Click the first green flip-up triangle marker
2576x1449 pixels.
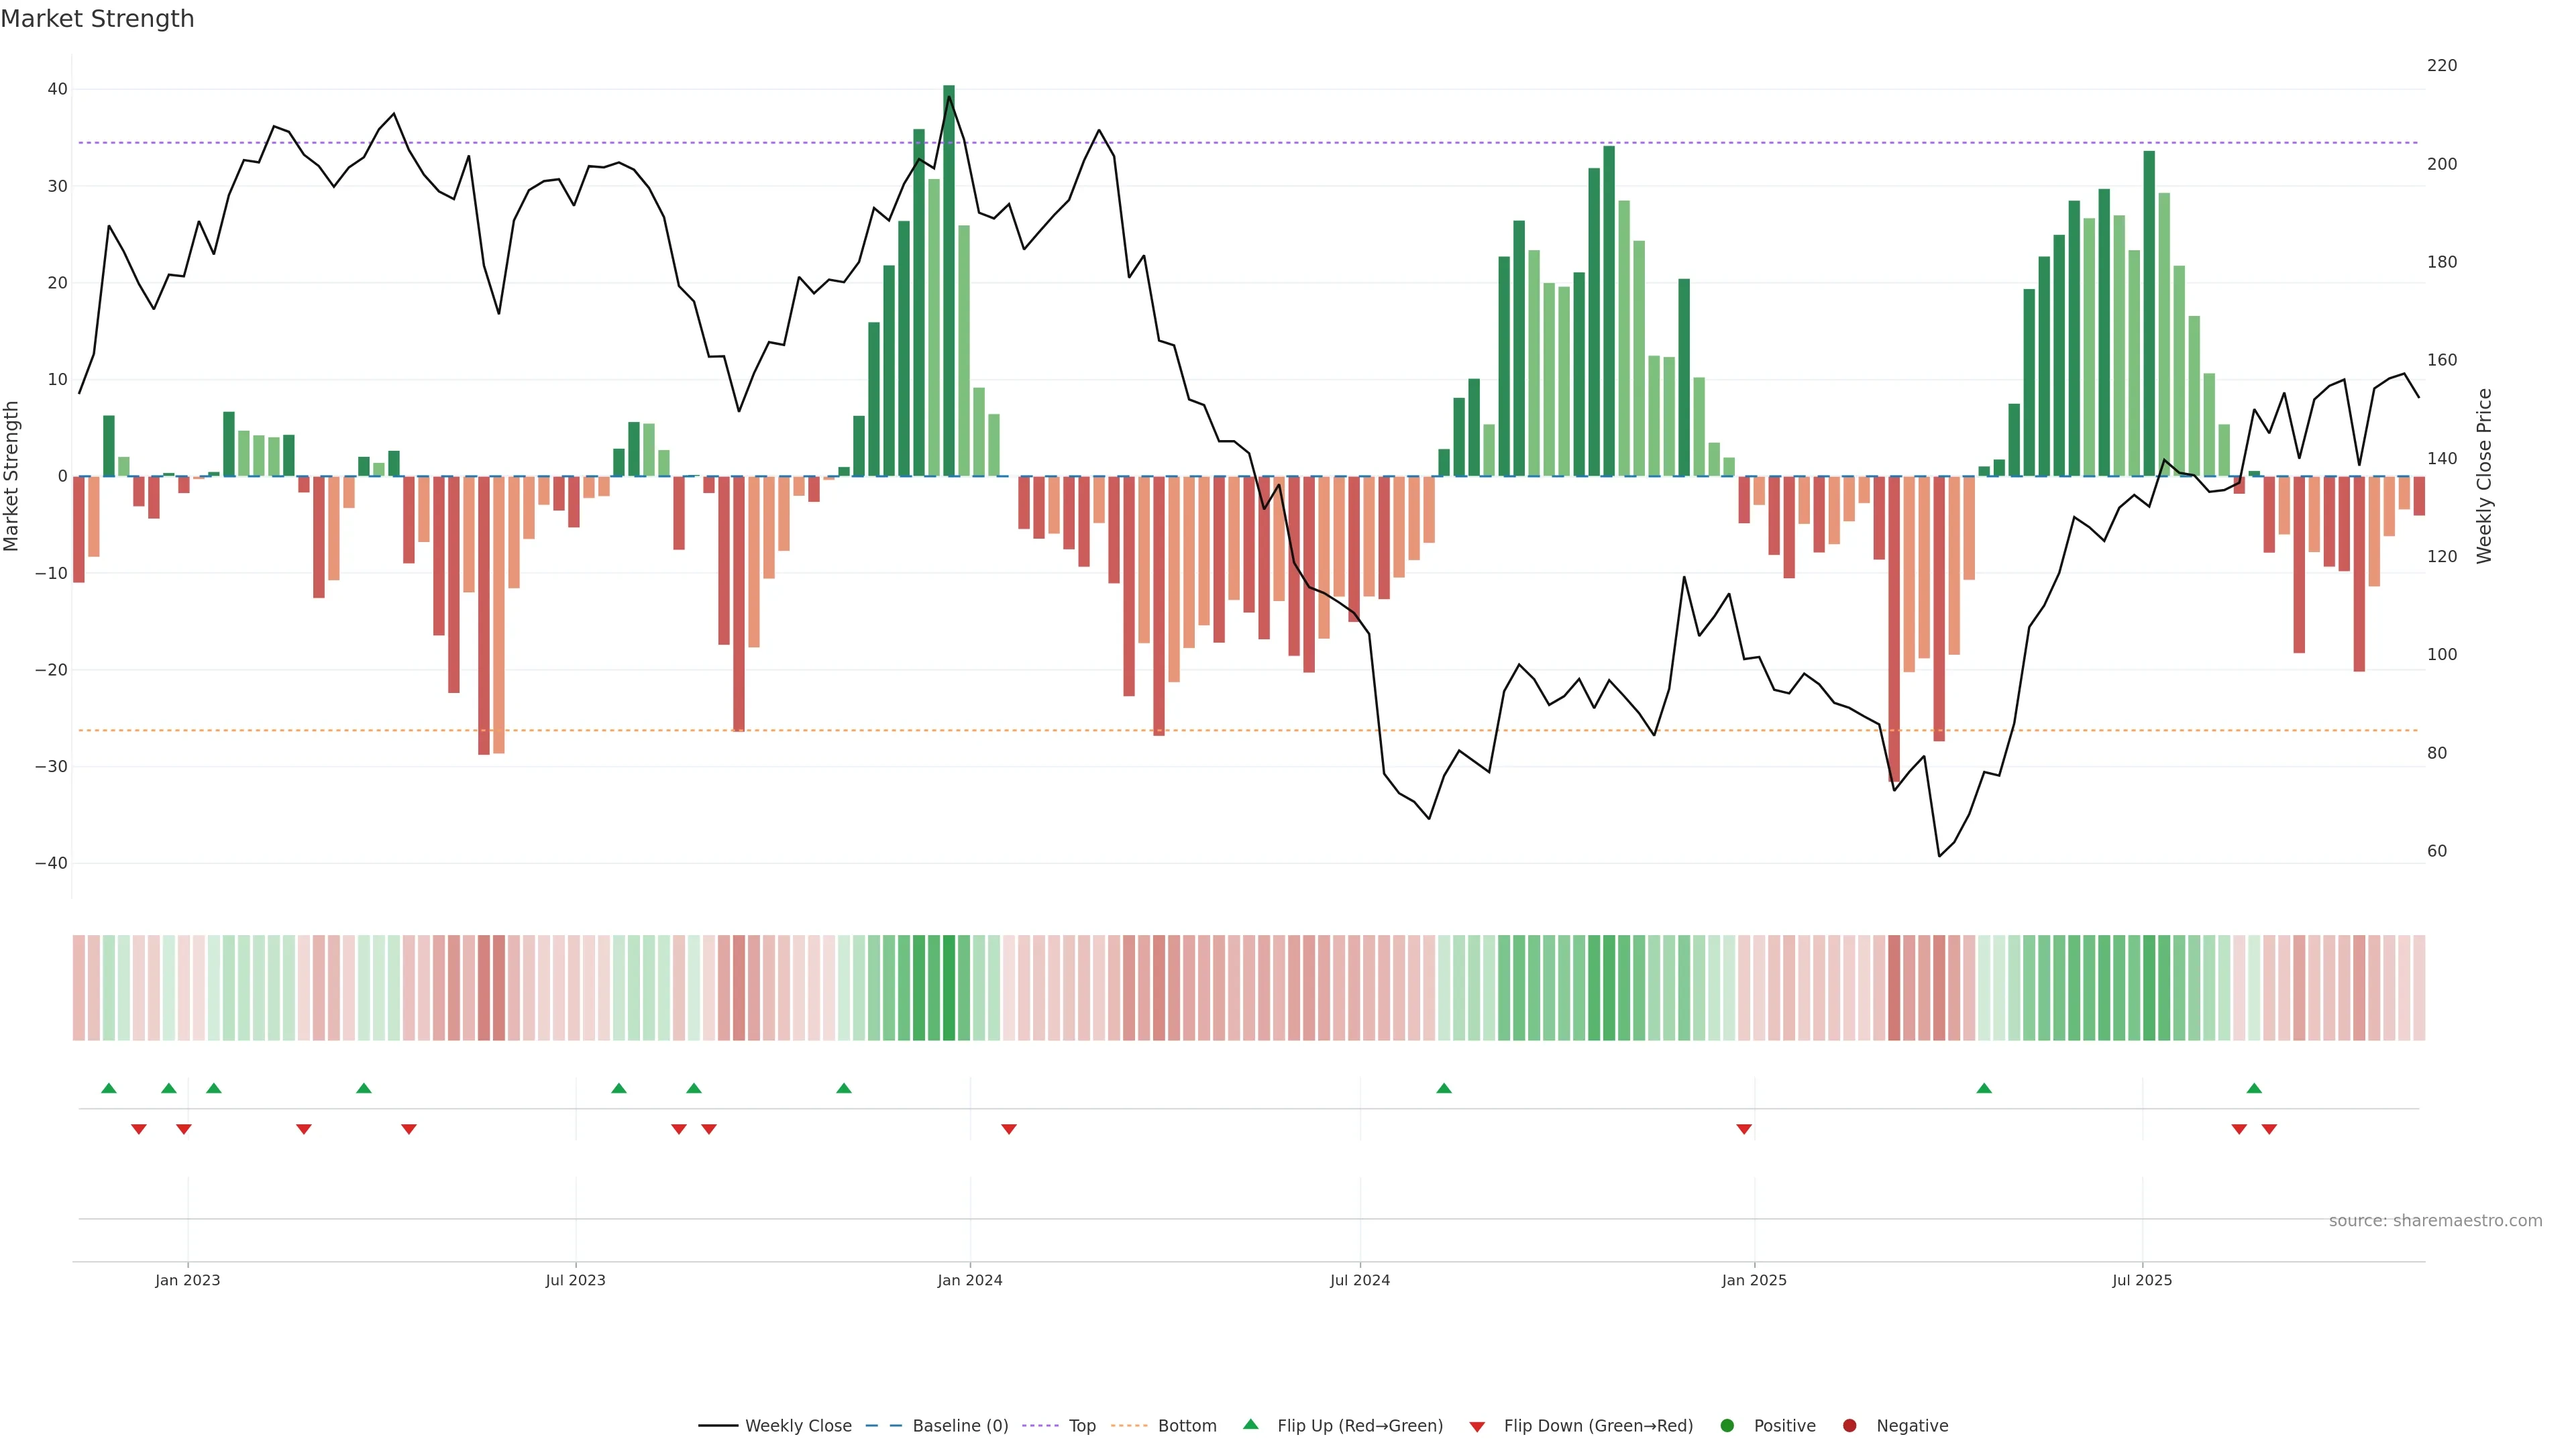click(x=109, y=1088)
